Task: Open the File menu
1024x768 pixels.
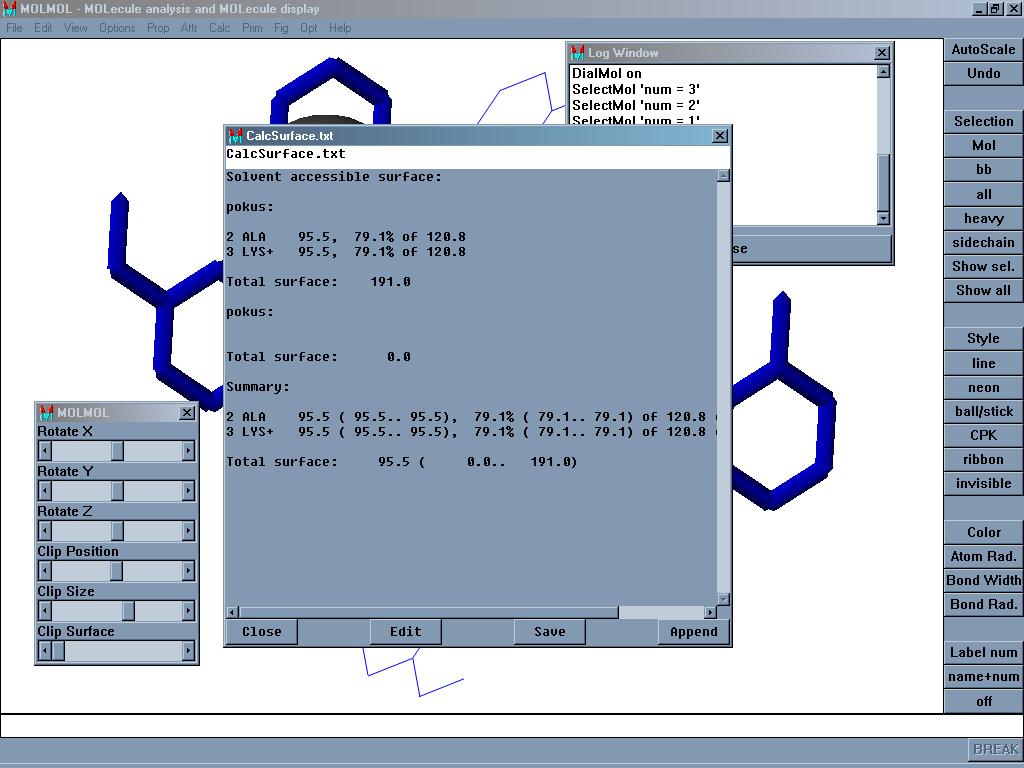Action: coord(14,28)
